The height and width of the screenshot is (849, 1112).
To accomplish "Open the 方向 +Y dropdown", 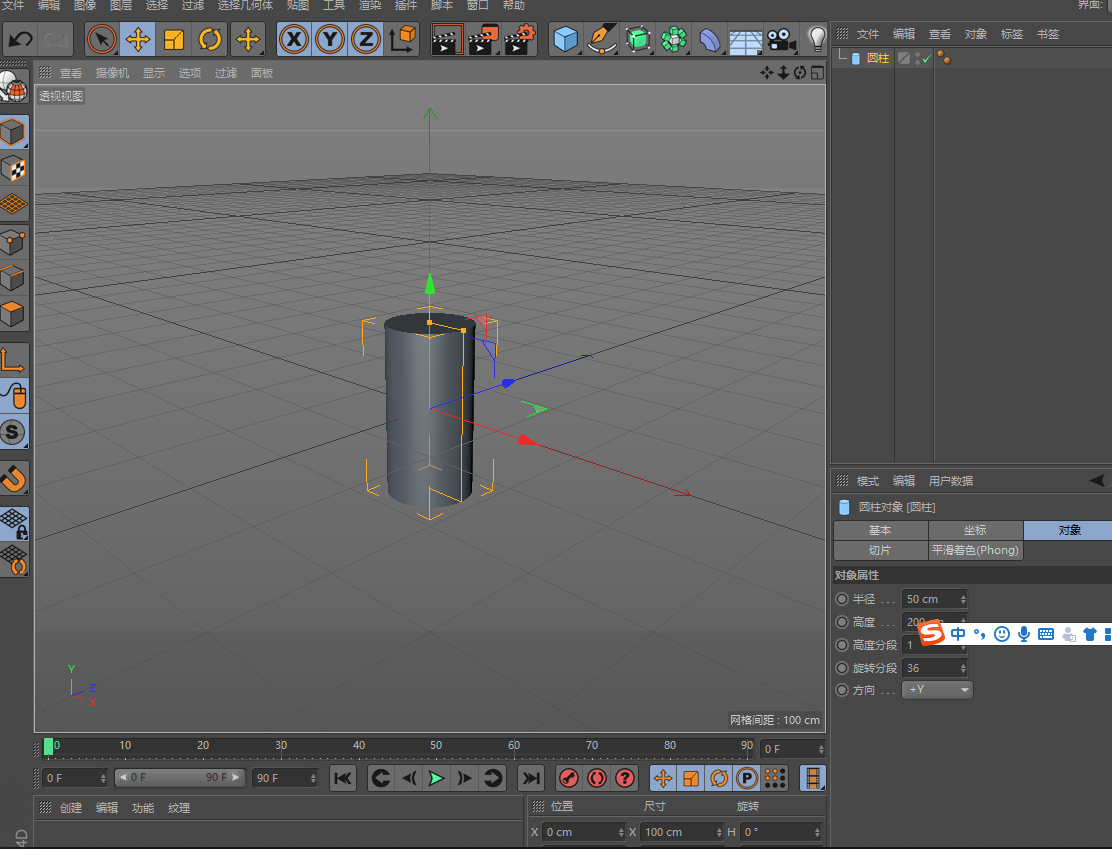I will click(x=937, y=689).
